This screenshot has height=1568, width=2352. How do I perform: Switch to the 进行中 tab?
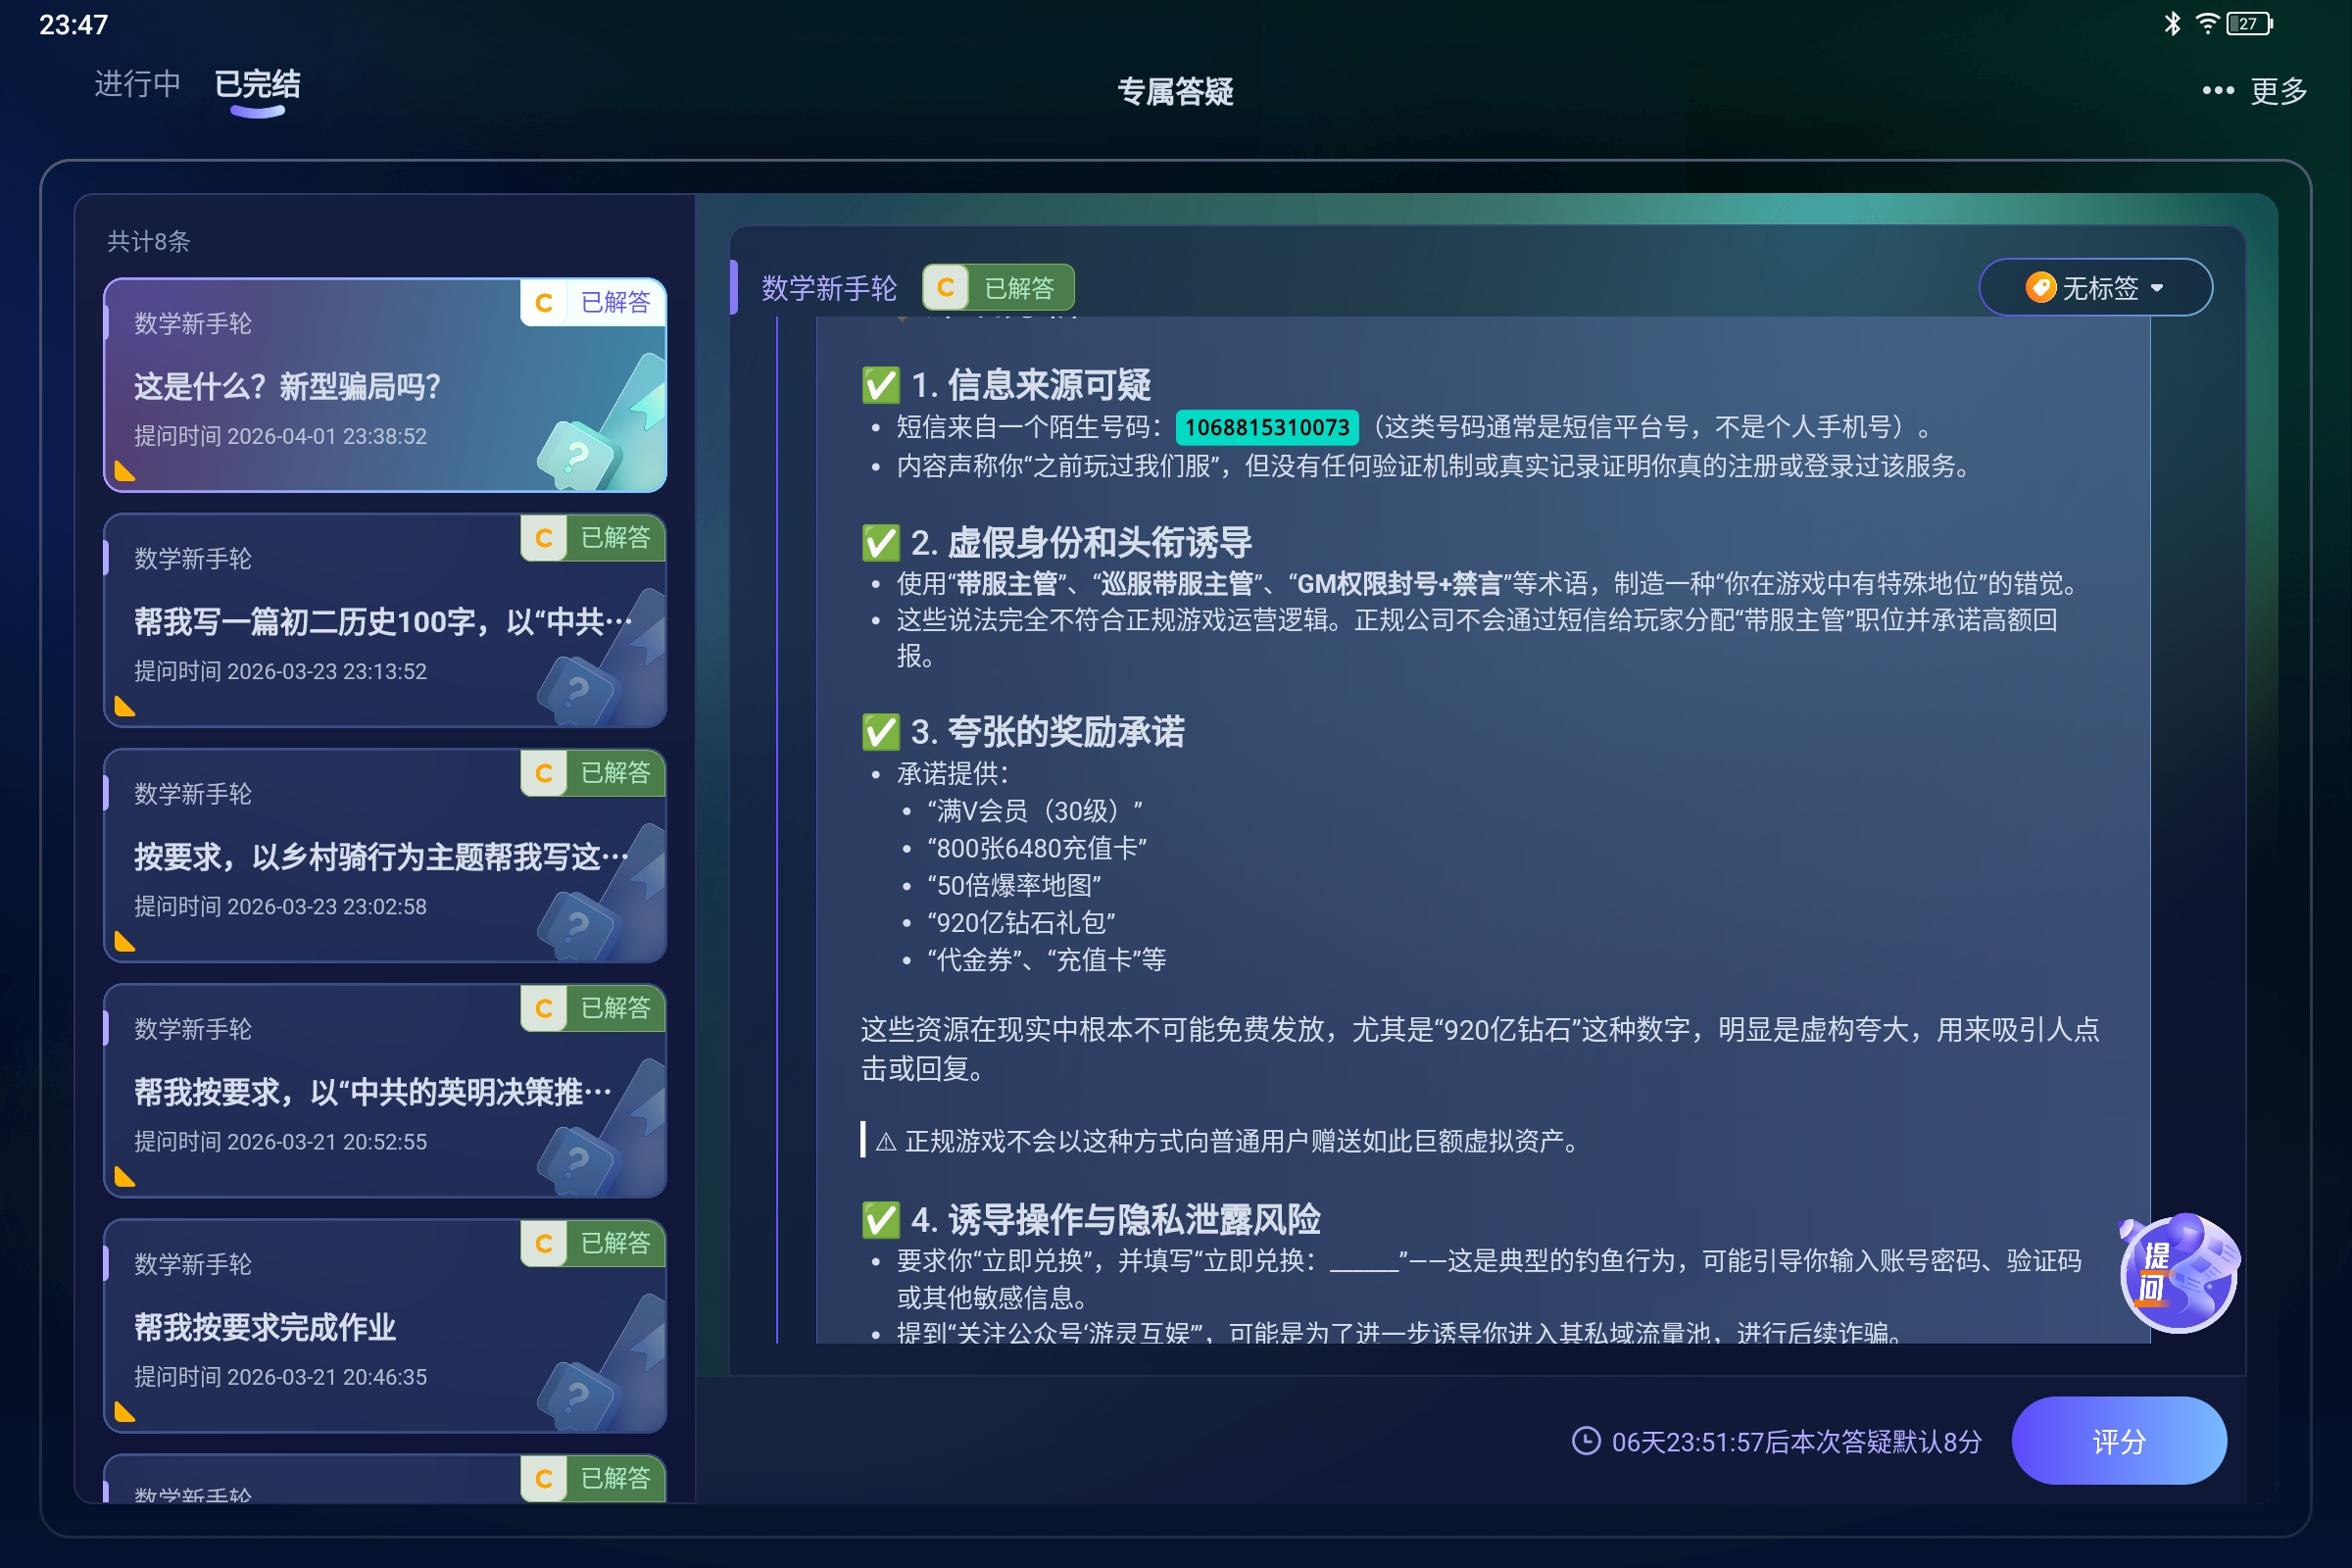[x=136, y=85]
